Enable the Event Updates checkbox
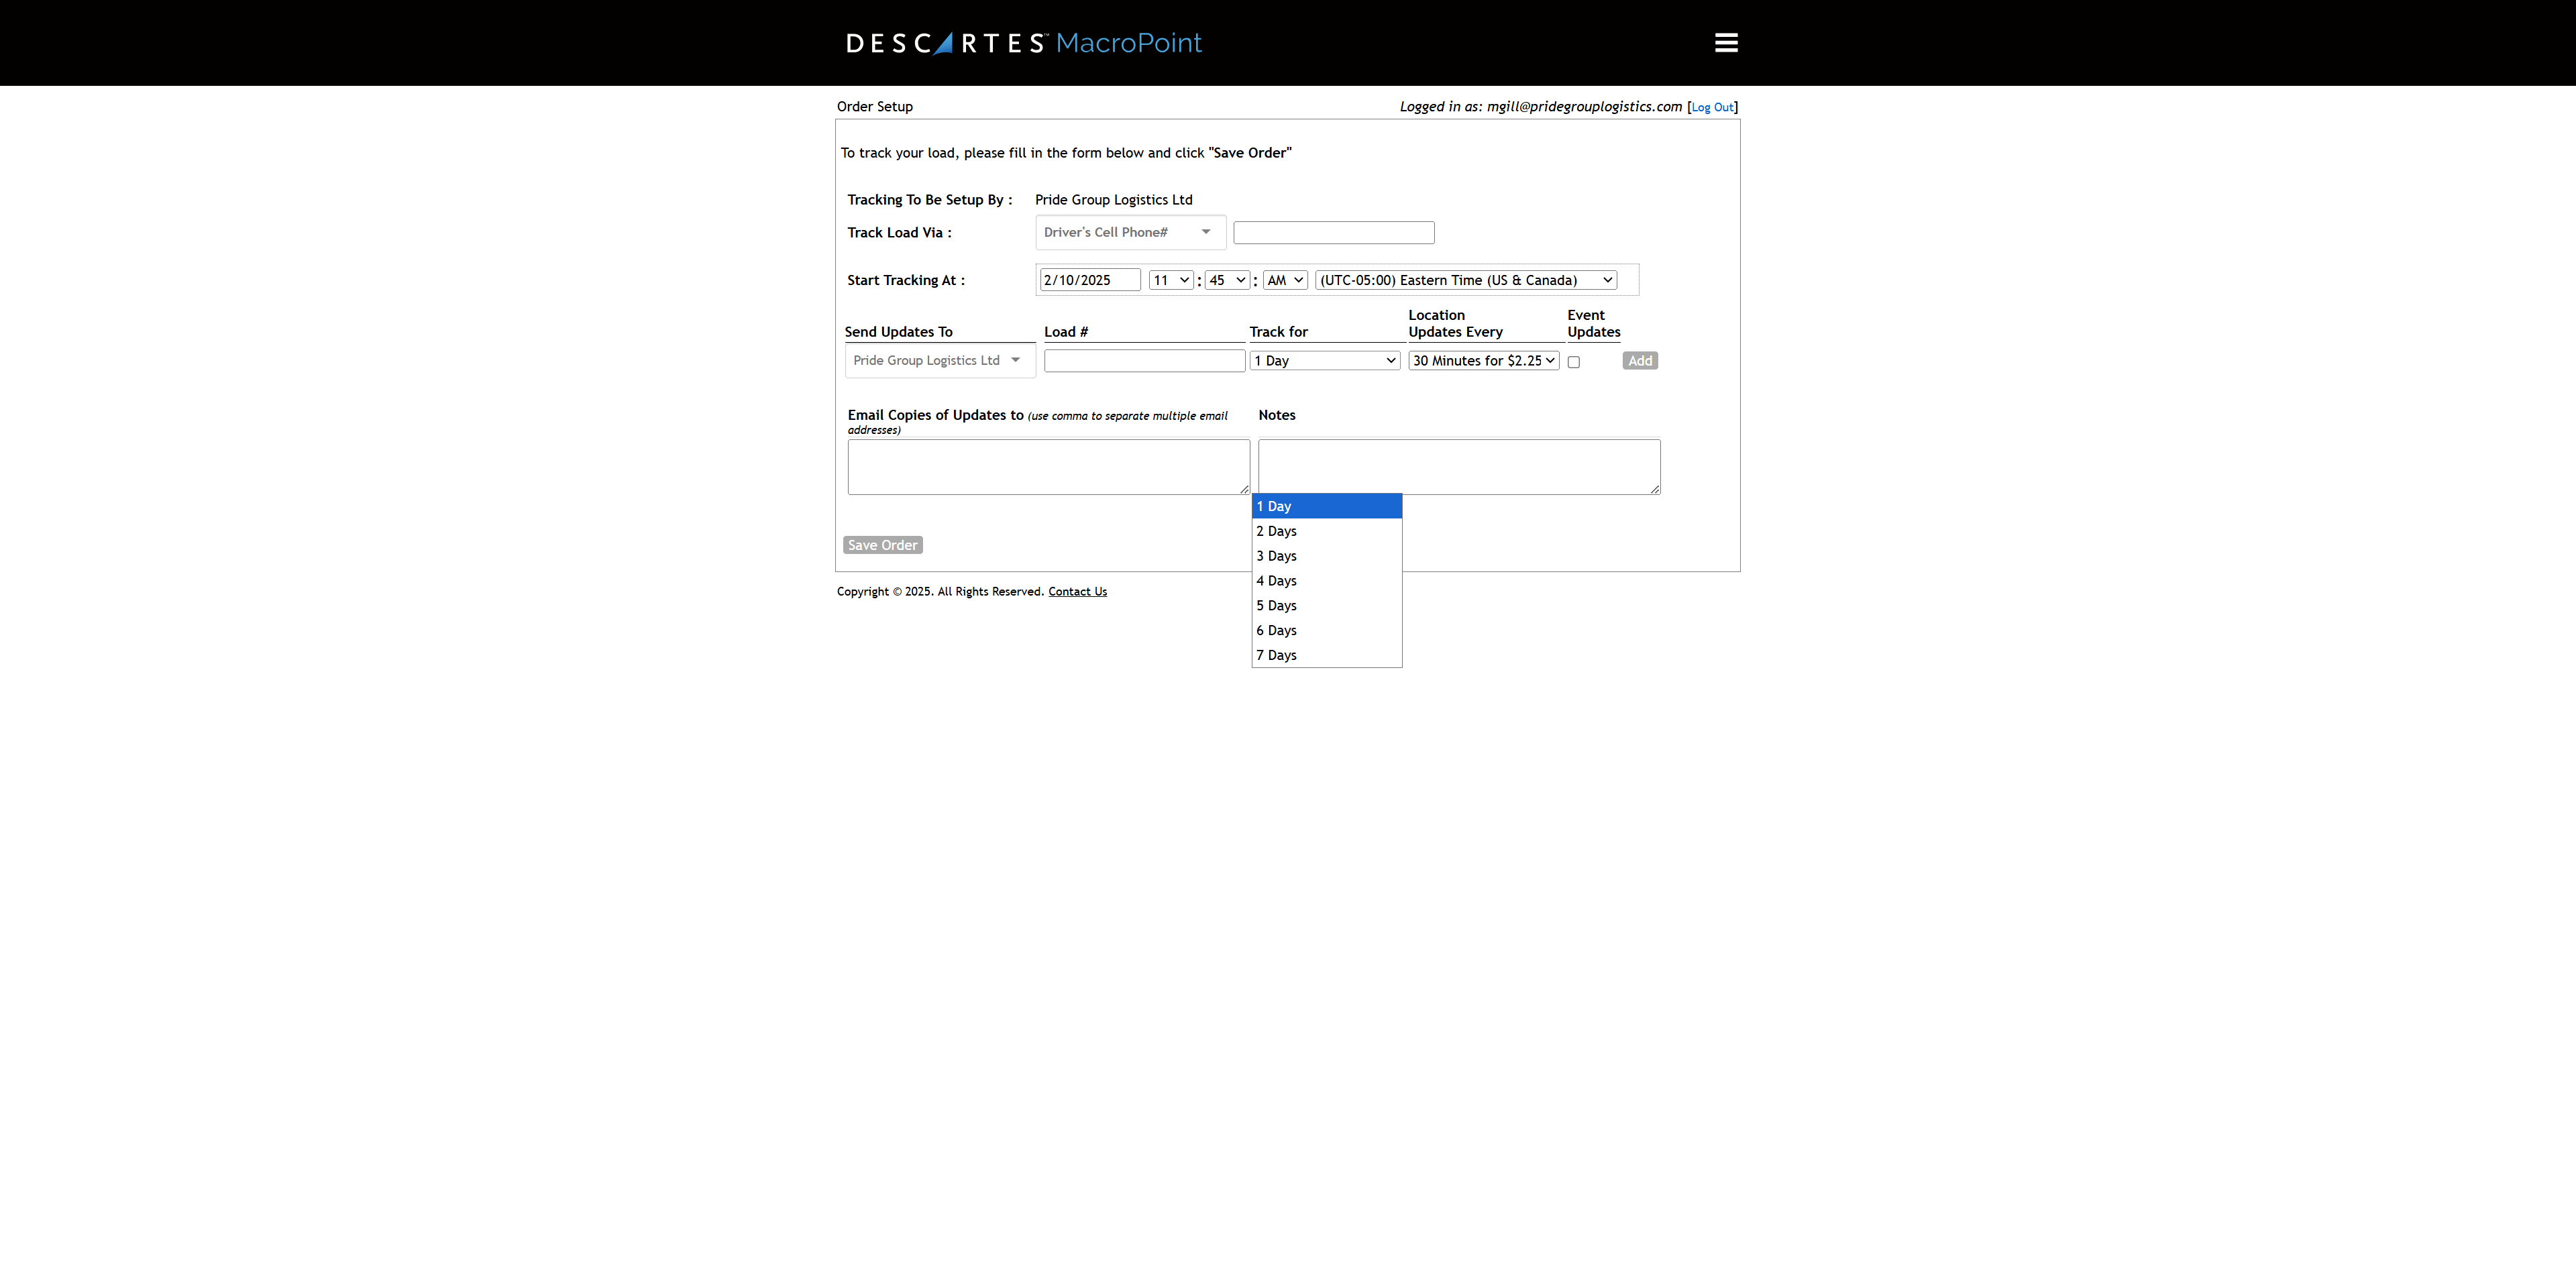The image size is (2576, 1279). 1573,362
